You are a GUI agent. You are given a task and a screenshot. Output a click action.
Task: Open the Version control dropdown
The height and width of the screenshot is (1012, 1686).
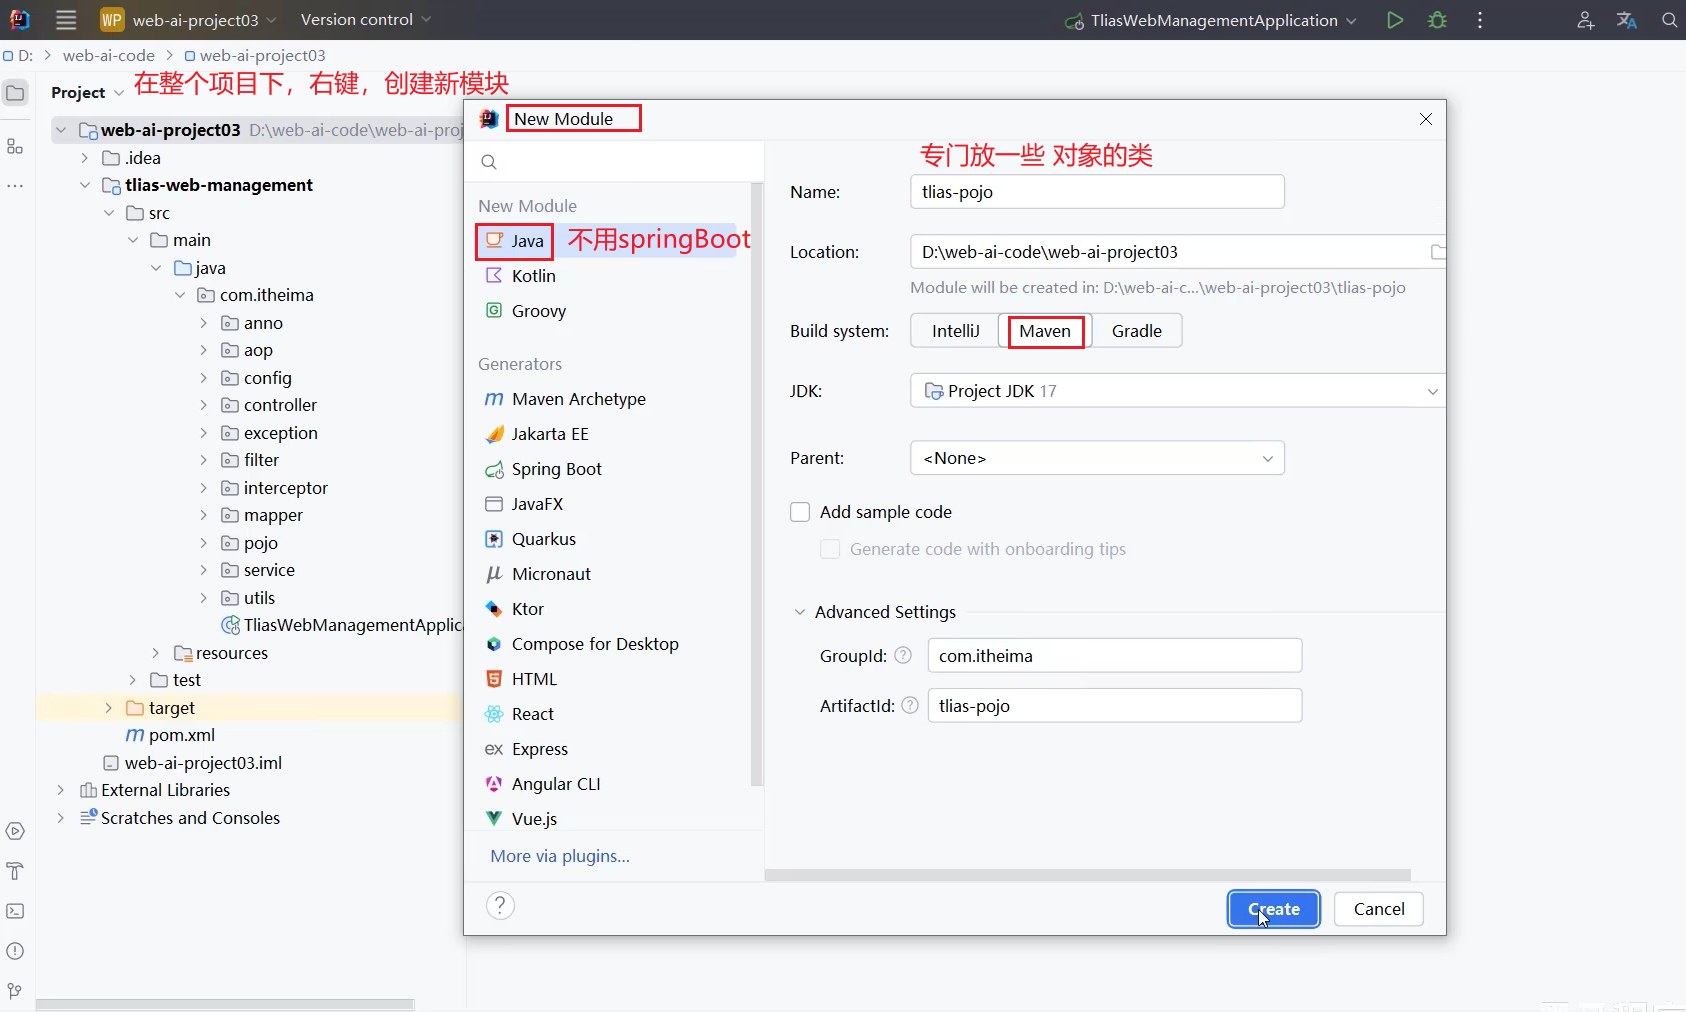click(366, 20)
